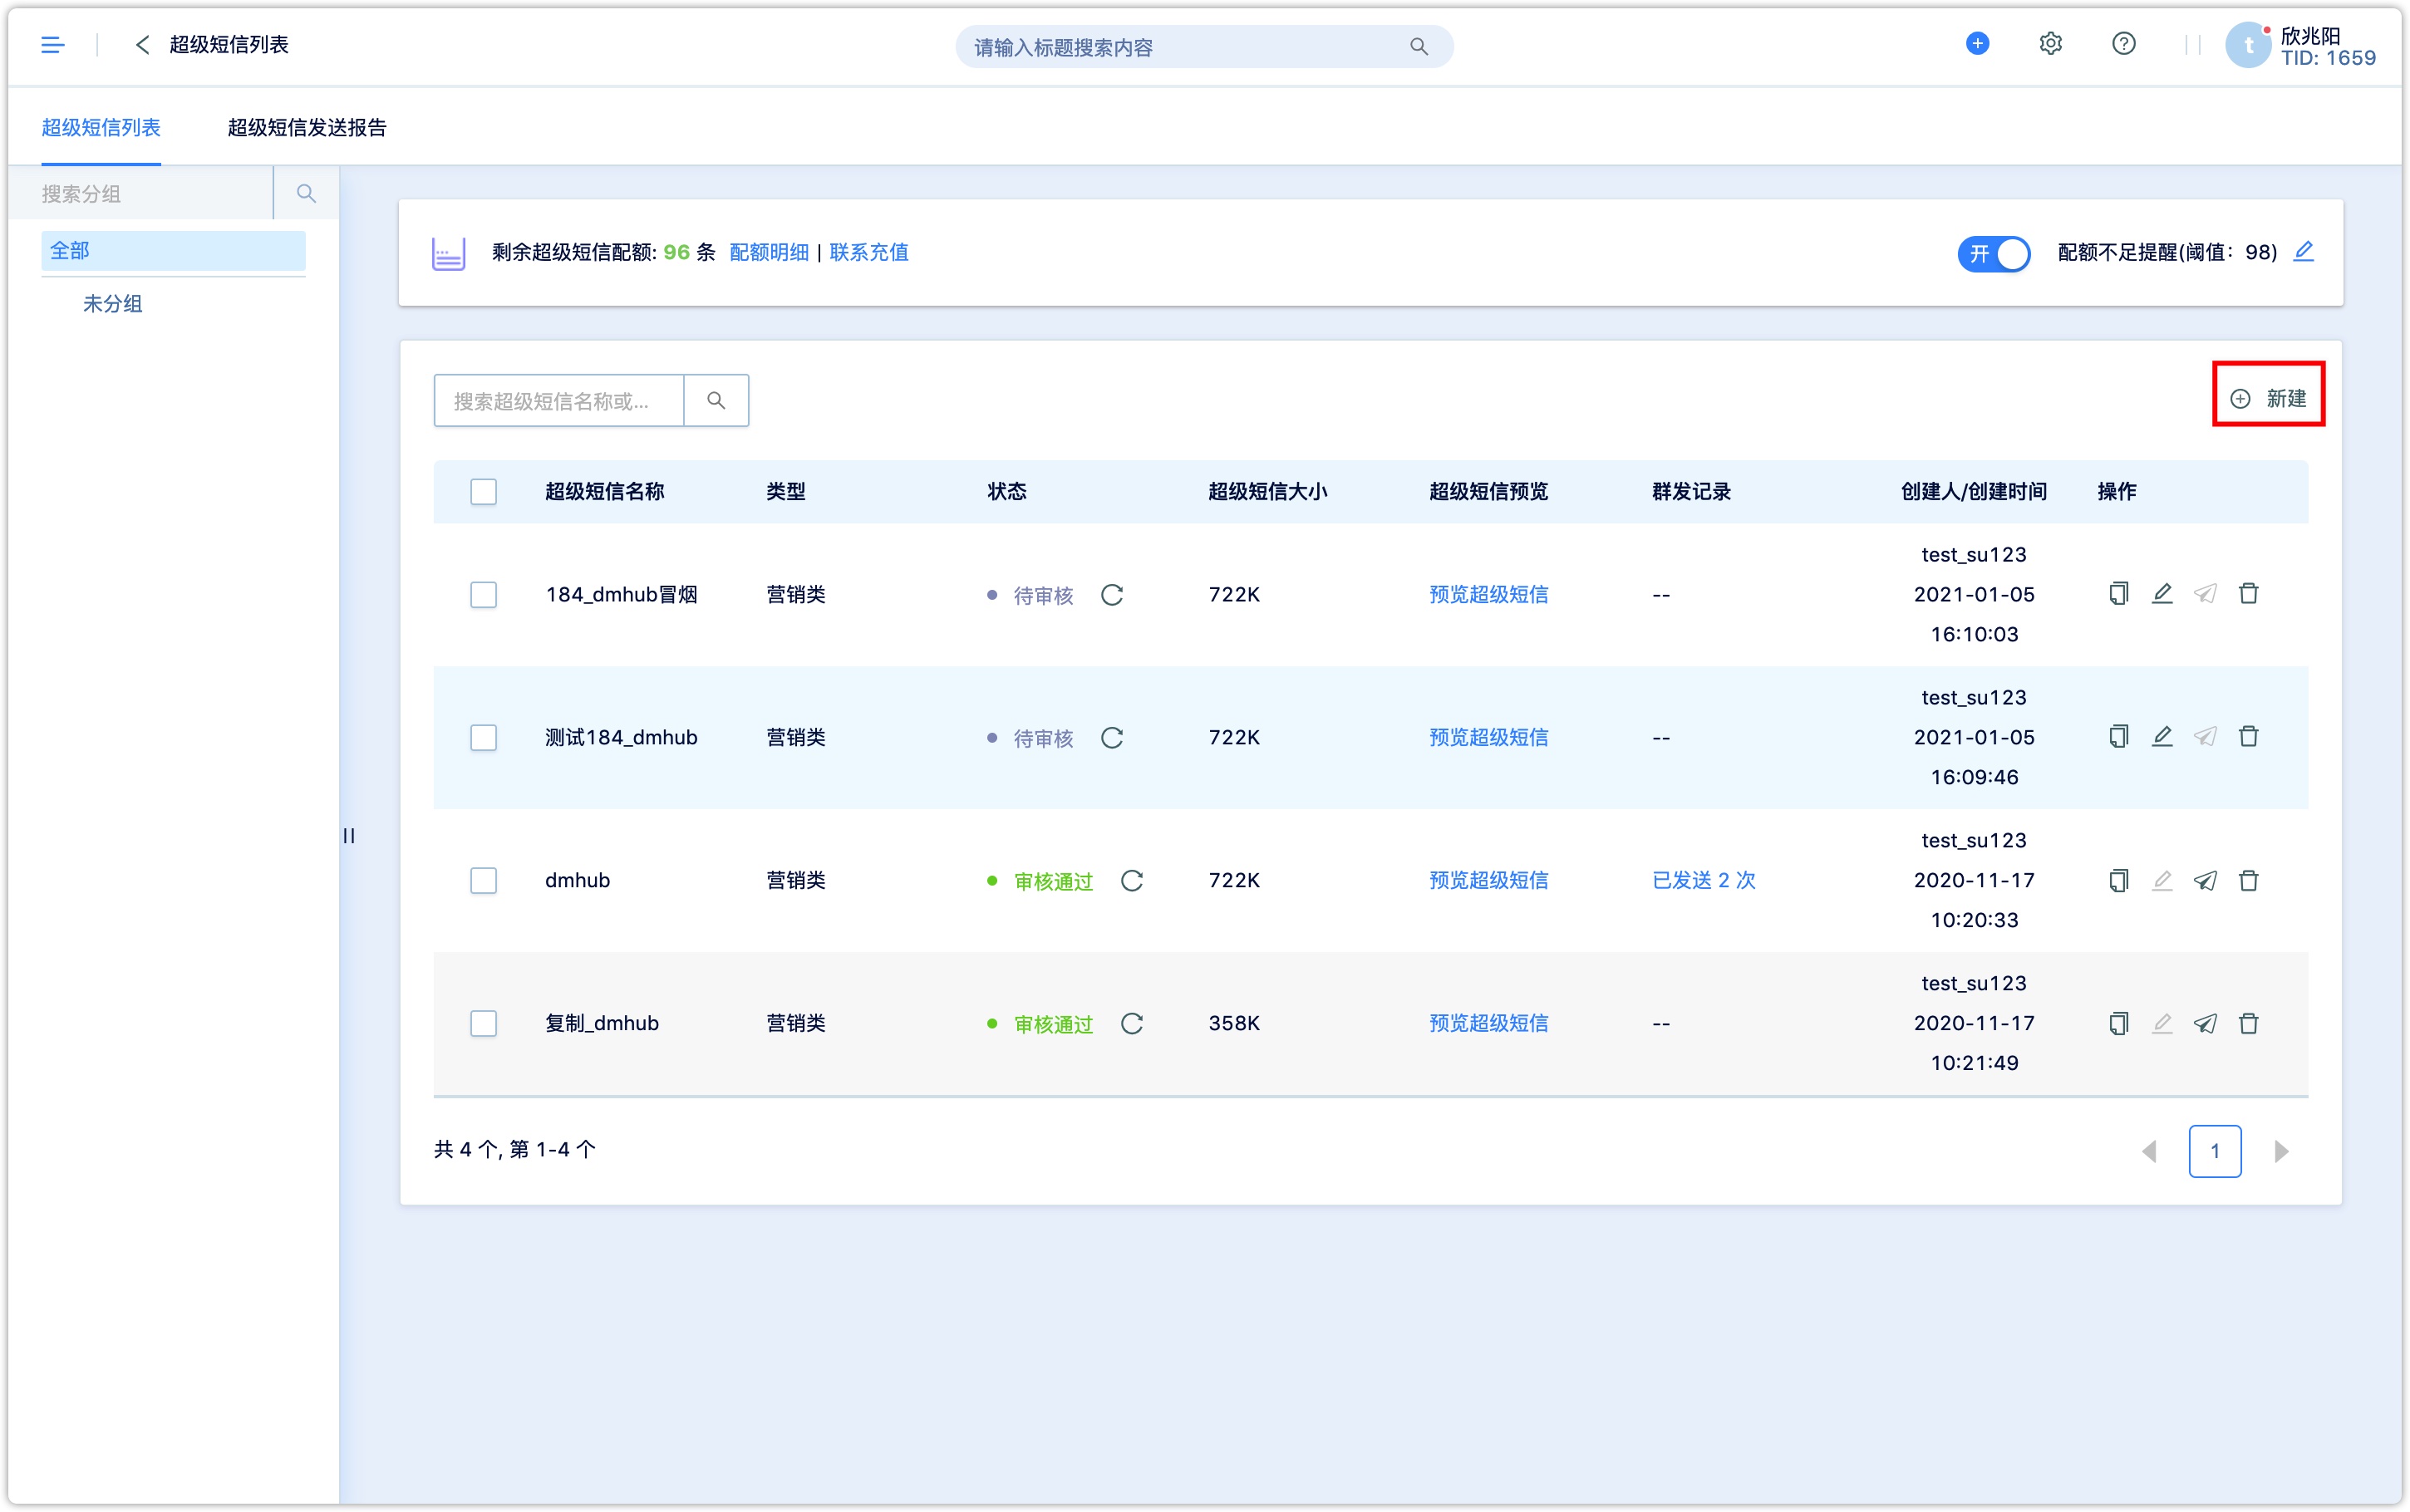Click the 审核通过 status of dmhub

pos(1053,882)
